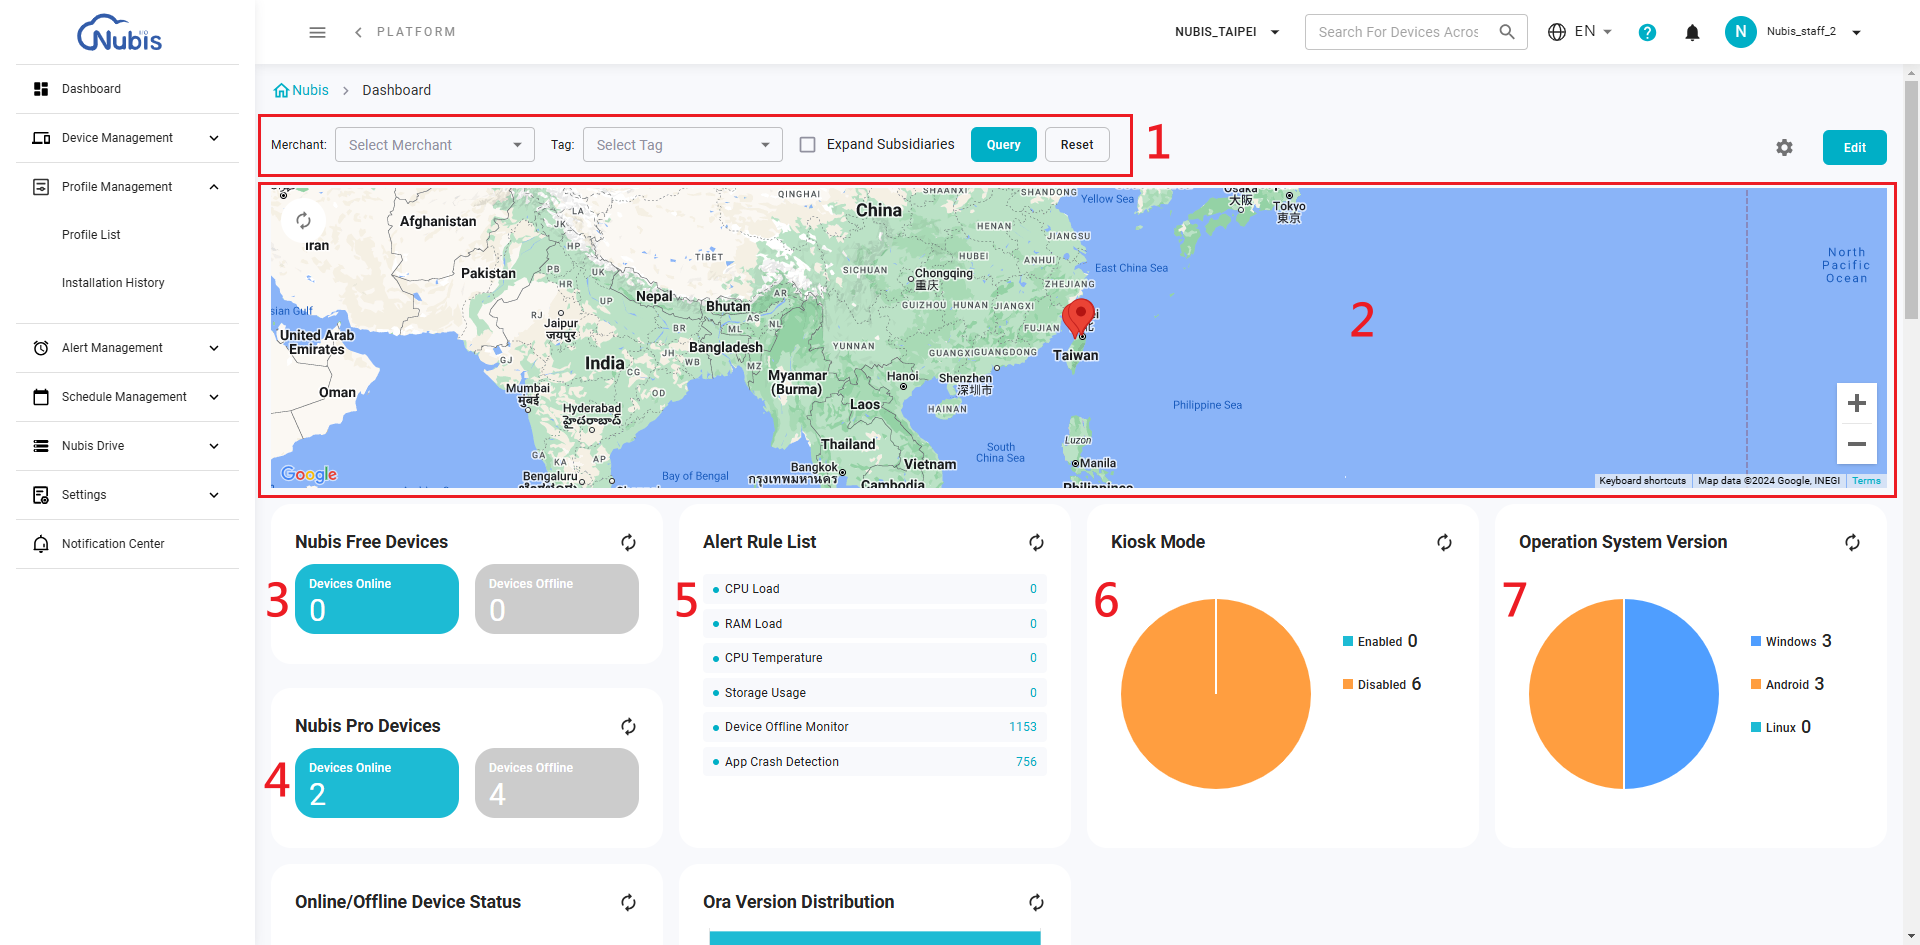Click the Search For Devices input field

click(x=1399, y=32)
